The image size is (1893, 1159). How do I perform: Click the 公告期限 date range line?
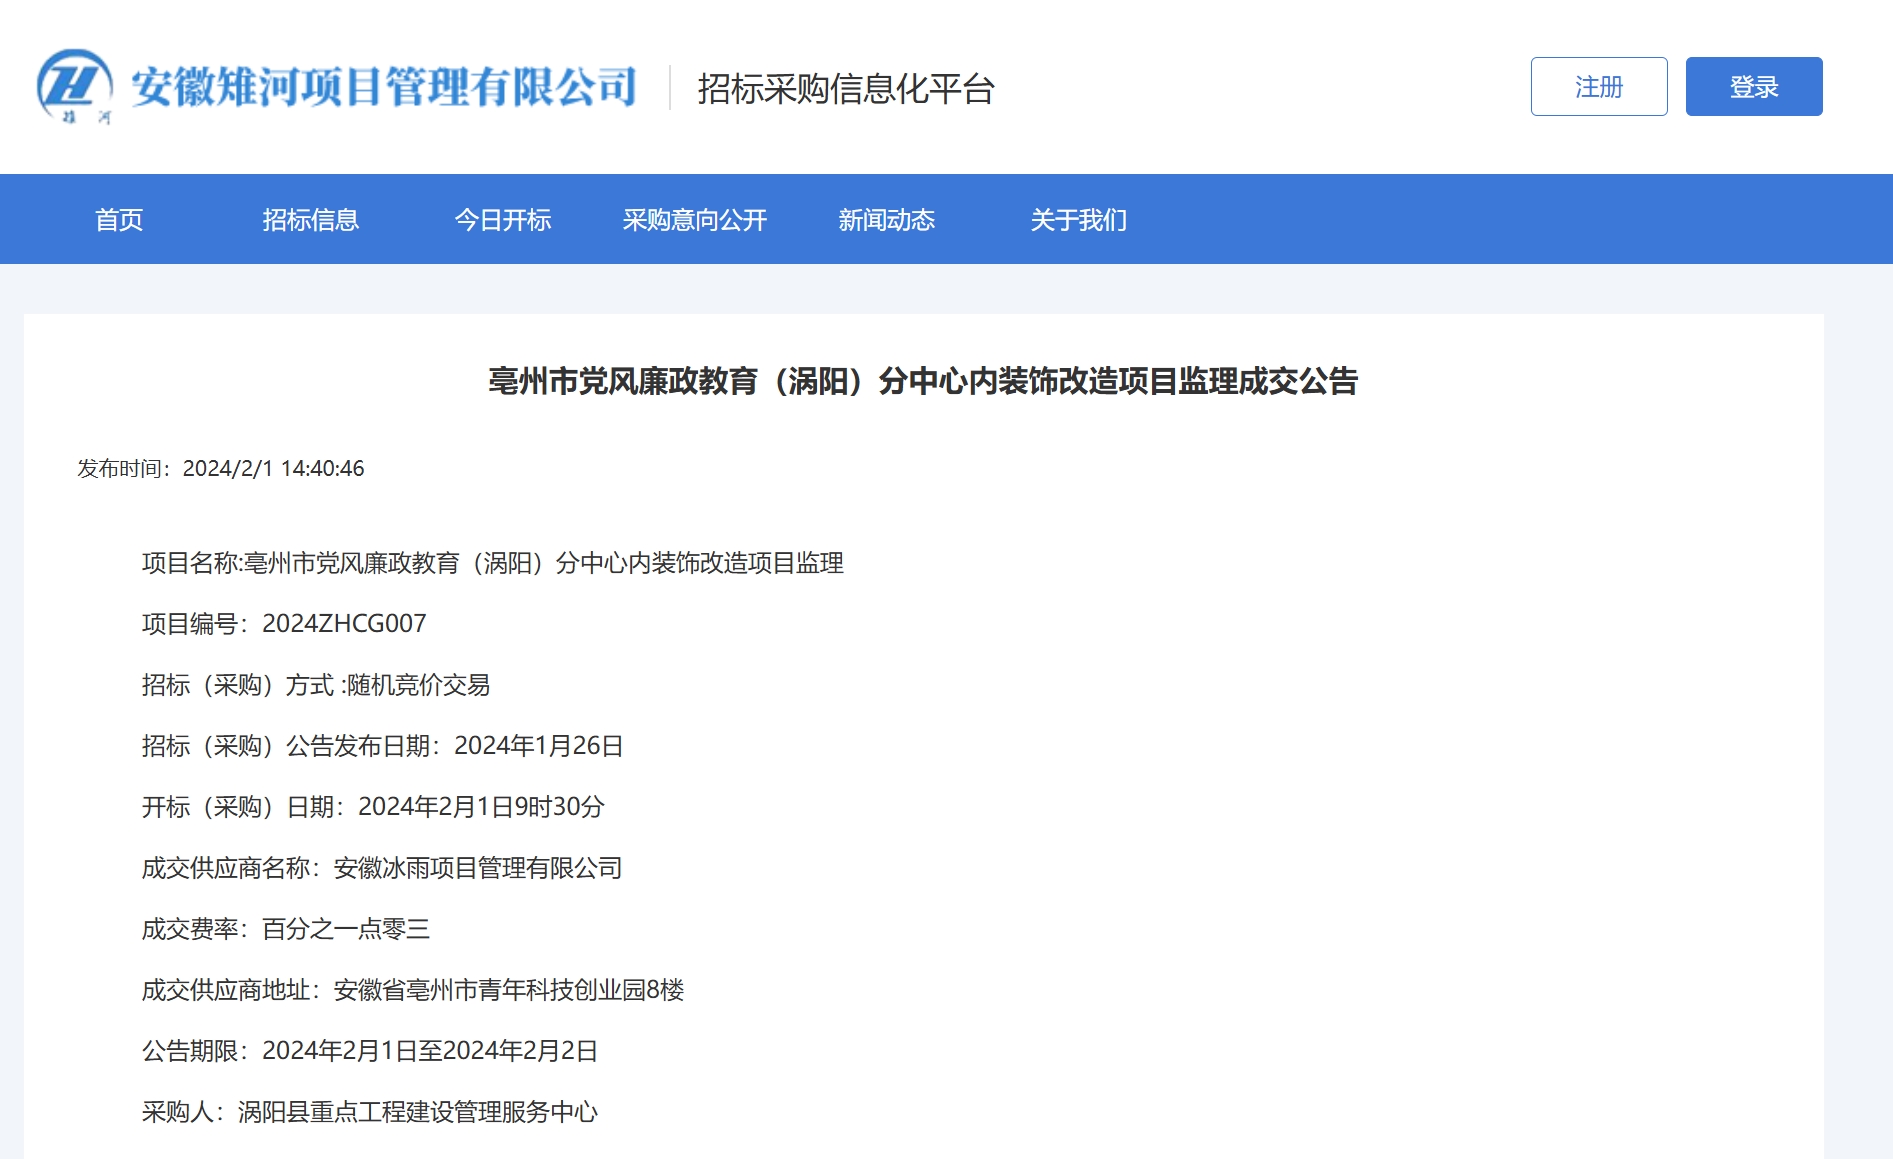tap(370, 1051)
